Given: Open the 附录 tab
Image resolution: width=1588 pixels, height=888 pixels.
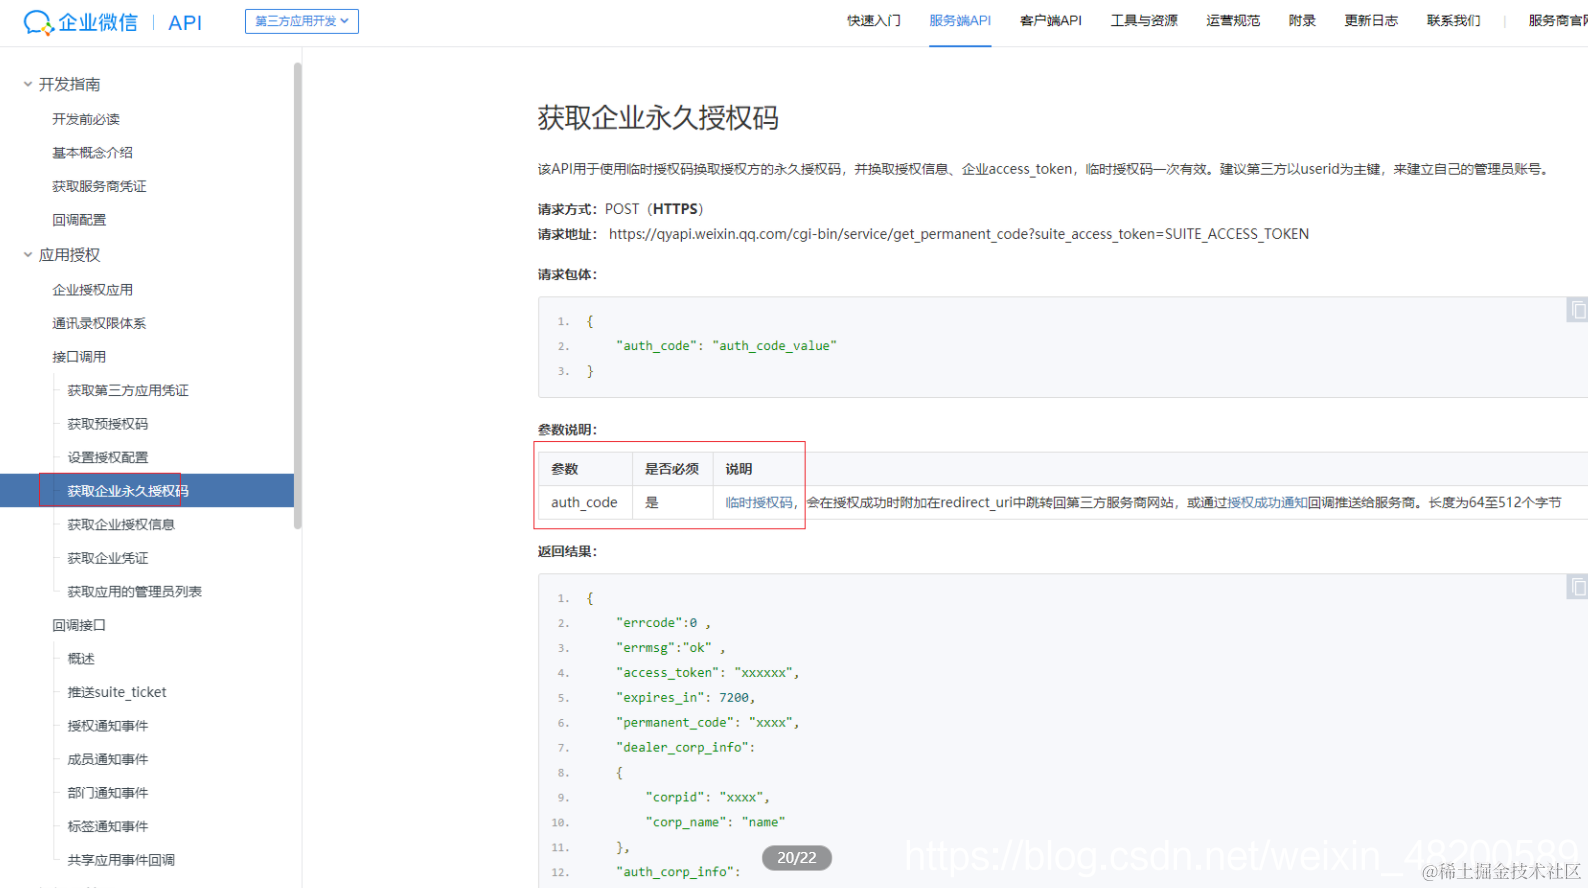Looking at the screenshot, I should click(x=1302, y=21).
